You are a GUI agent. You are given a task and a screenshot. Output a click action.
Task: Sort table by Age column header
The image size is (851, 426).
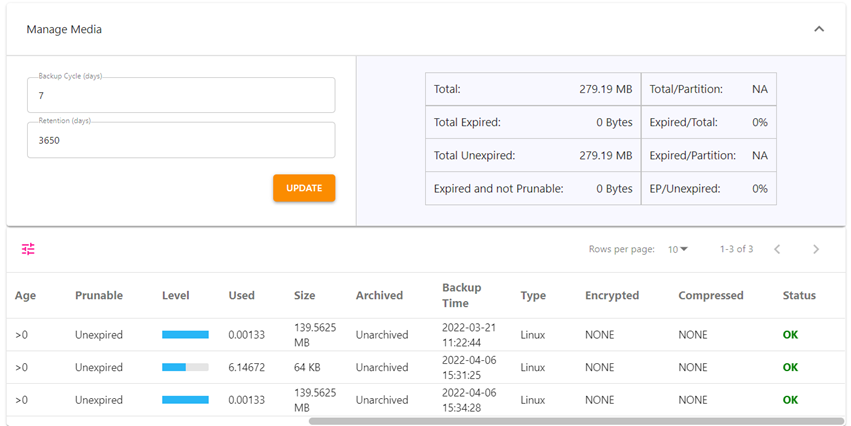click(25, 295)
